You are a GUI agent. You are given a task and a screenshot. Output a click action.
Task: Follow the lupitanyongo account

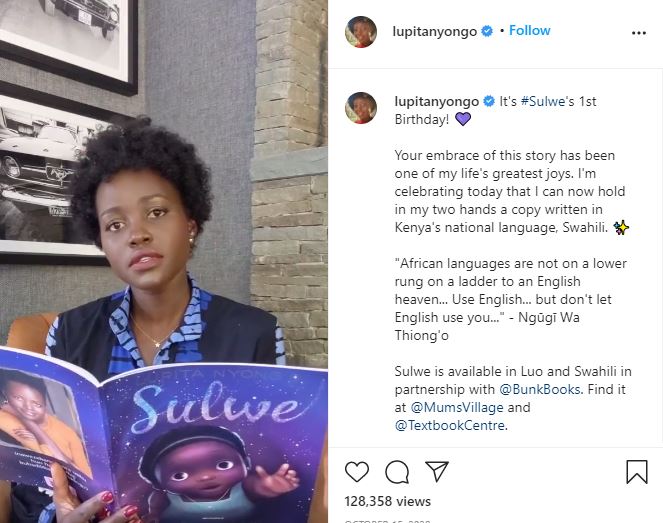pyautogui.click(x=529, y=30)
